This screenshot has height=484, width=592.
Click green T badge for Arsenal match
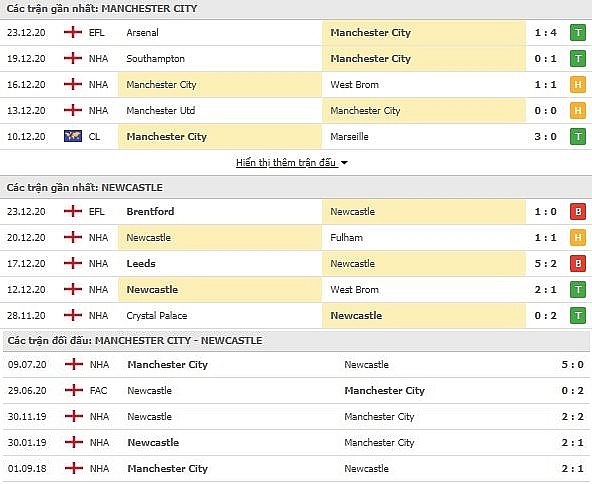(578, 33)
